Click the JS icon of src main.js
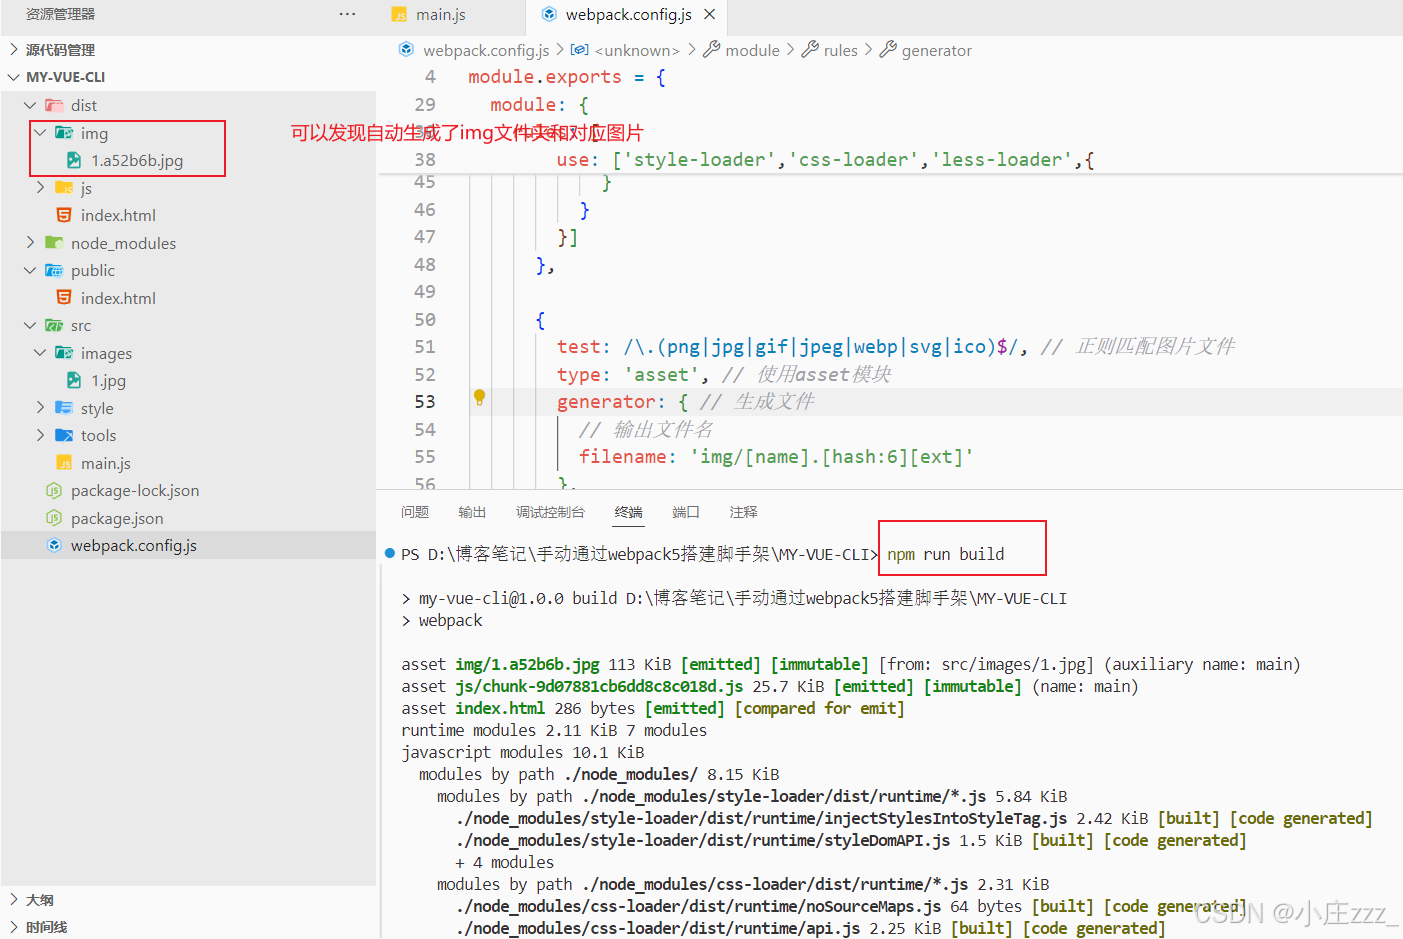The image size is (1403, 939). click(x=64, y=463)
